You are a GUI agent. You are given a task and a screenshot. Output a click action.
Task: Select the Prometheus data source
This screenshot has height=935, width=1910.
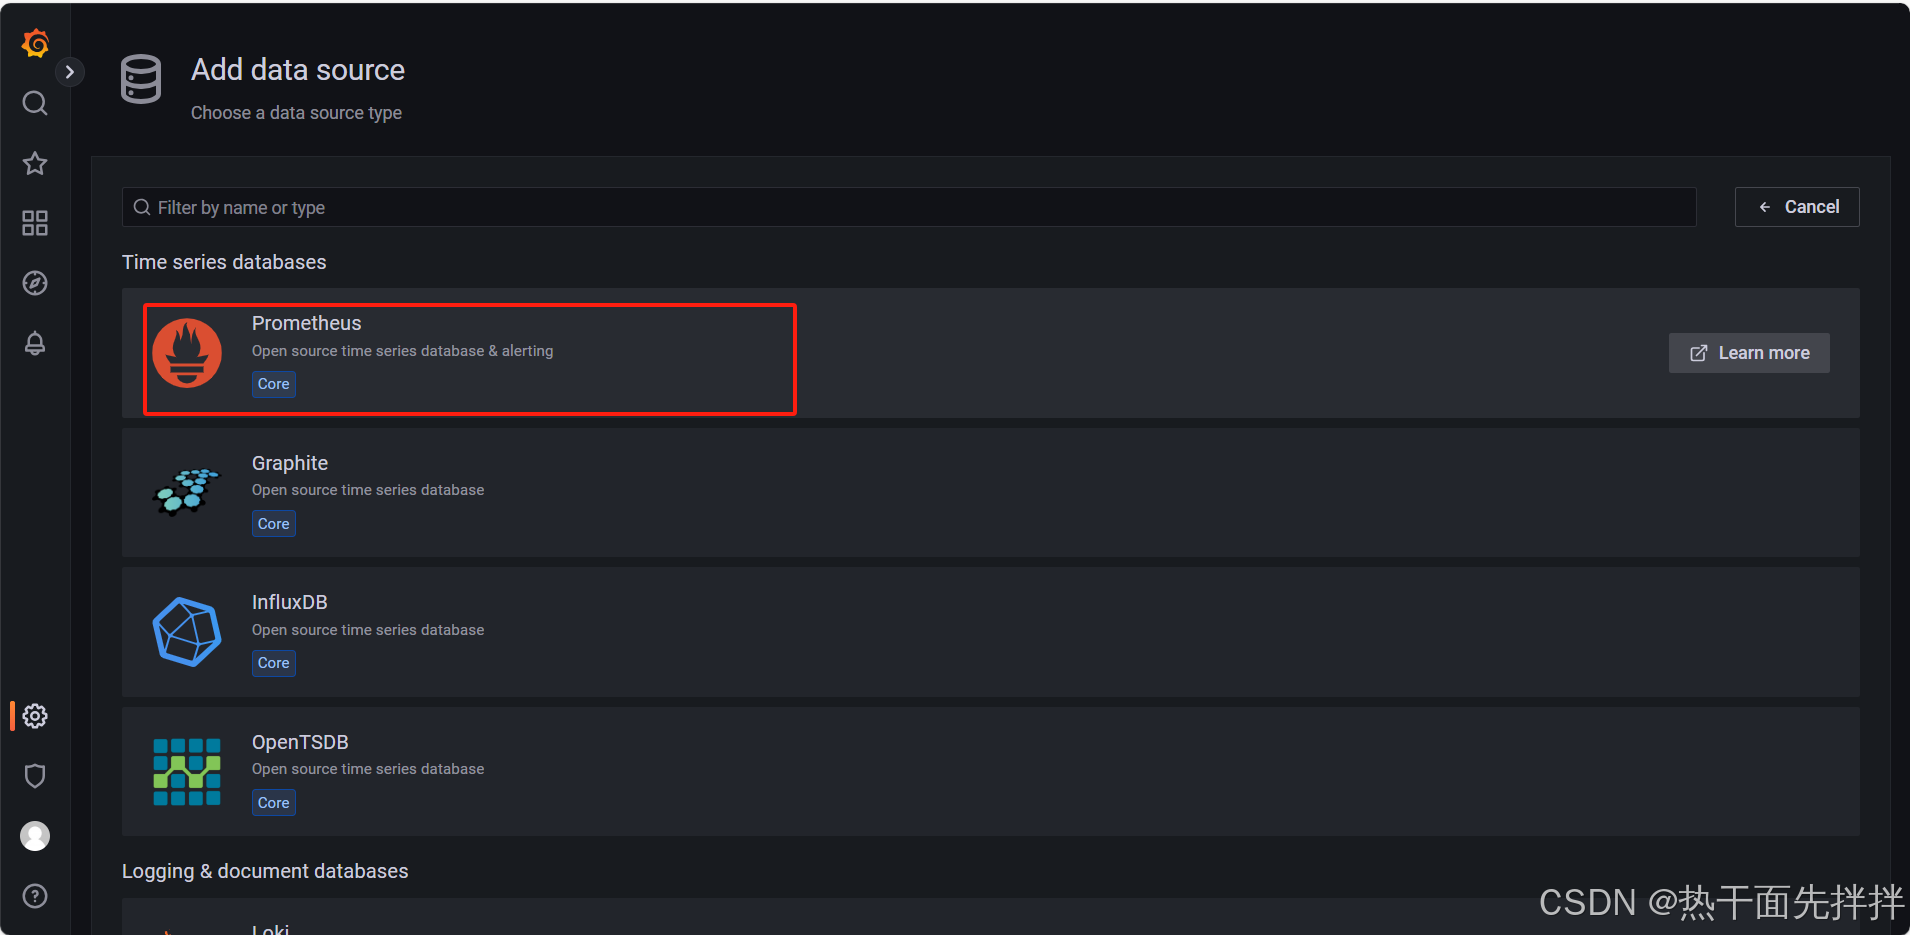click(991, 353)
